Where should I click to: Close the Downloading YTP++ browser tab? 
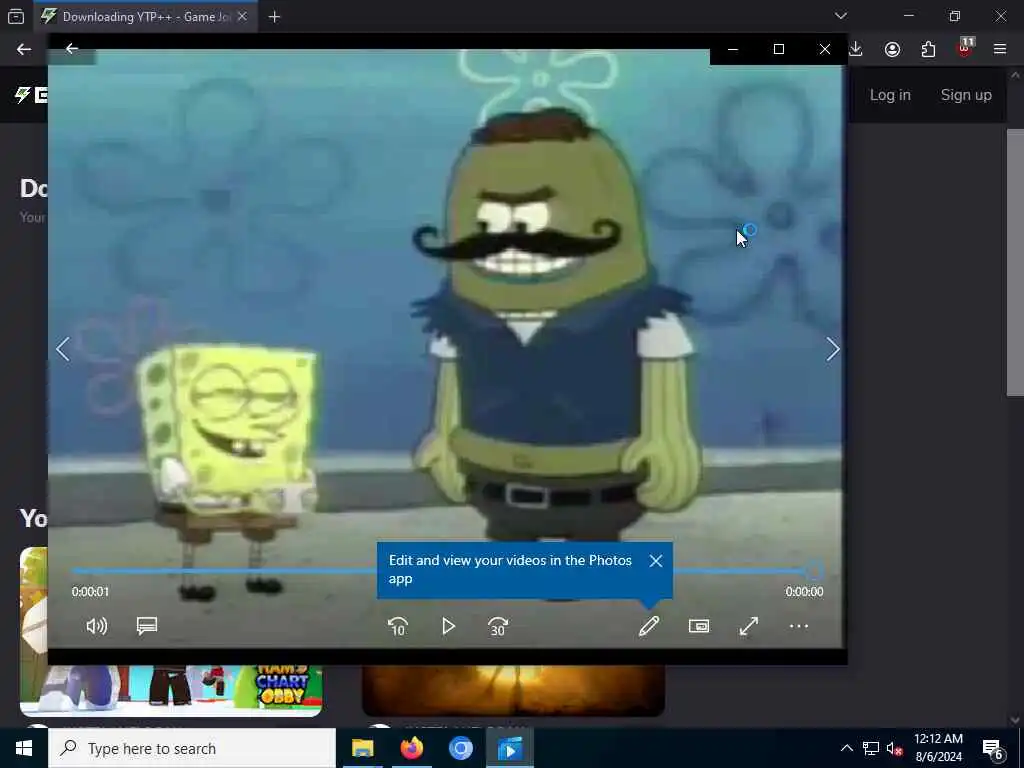tap(242, 16)
